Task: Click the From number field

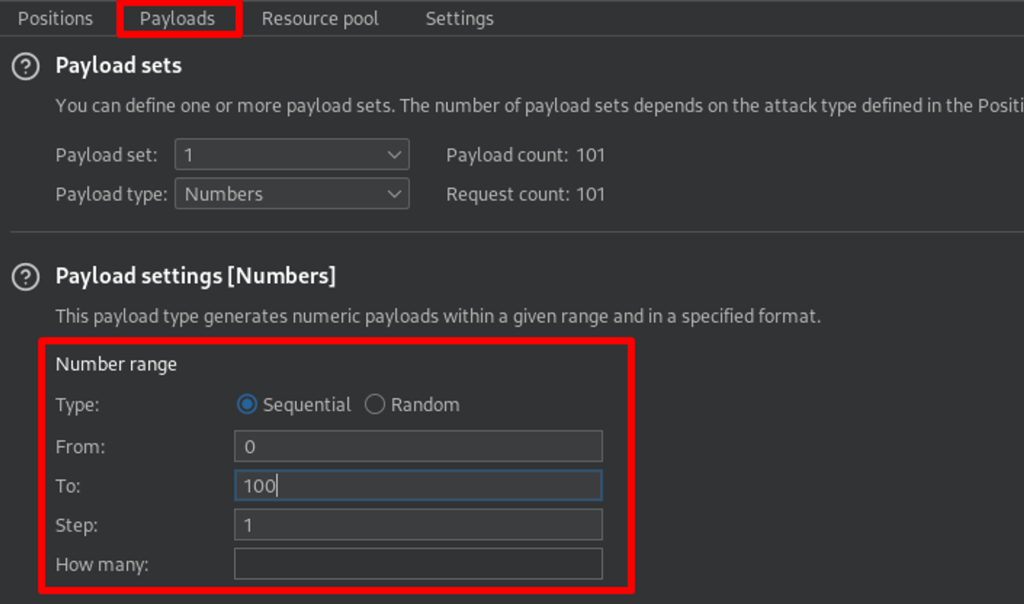Action: [x=418, y=446]
